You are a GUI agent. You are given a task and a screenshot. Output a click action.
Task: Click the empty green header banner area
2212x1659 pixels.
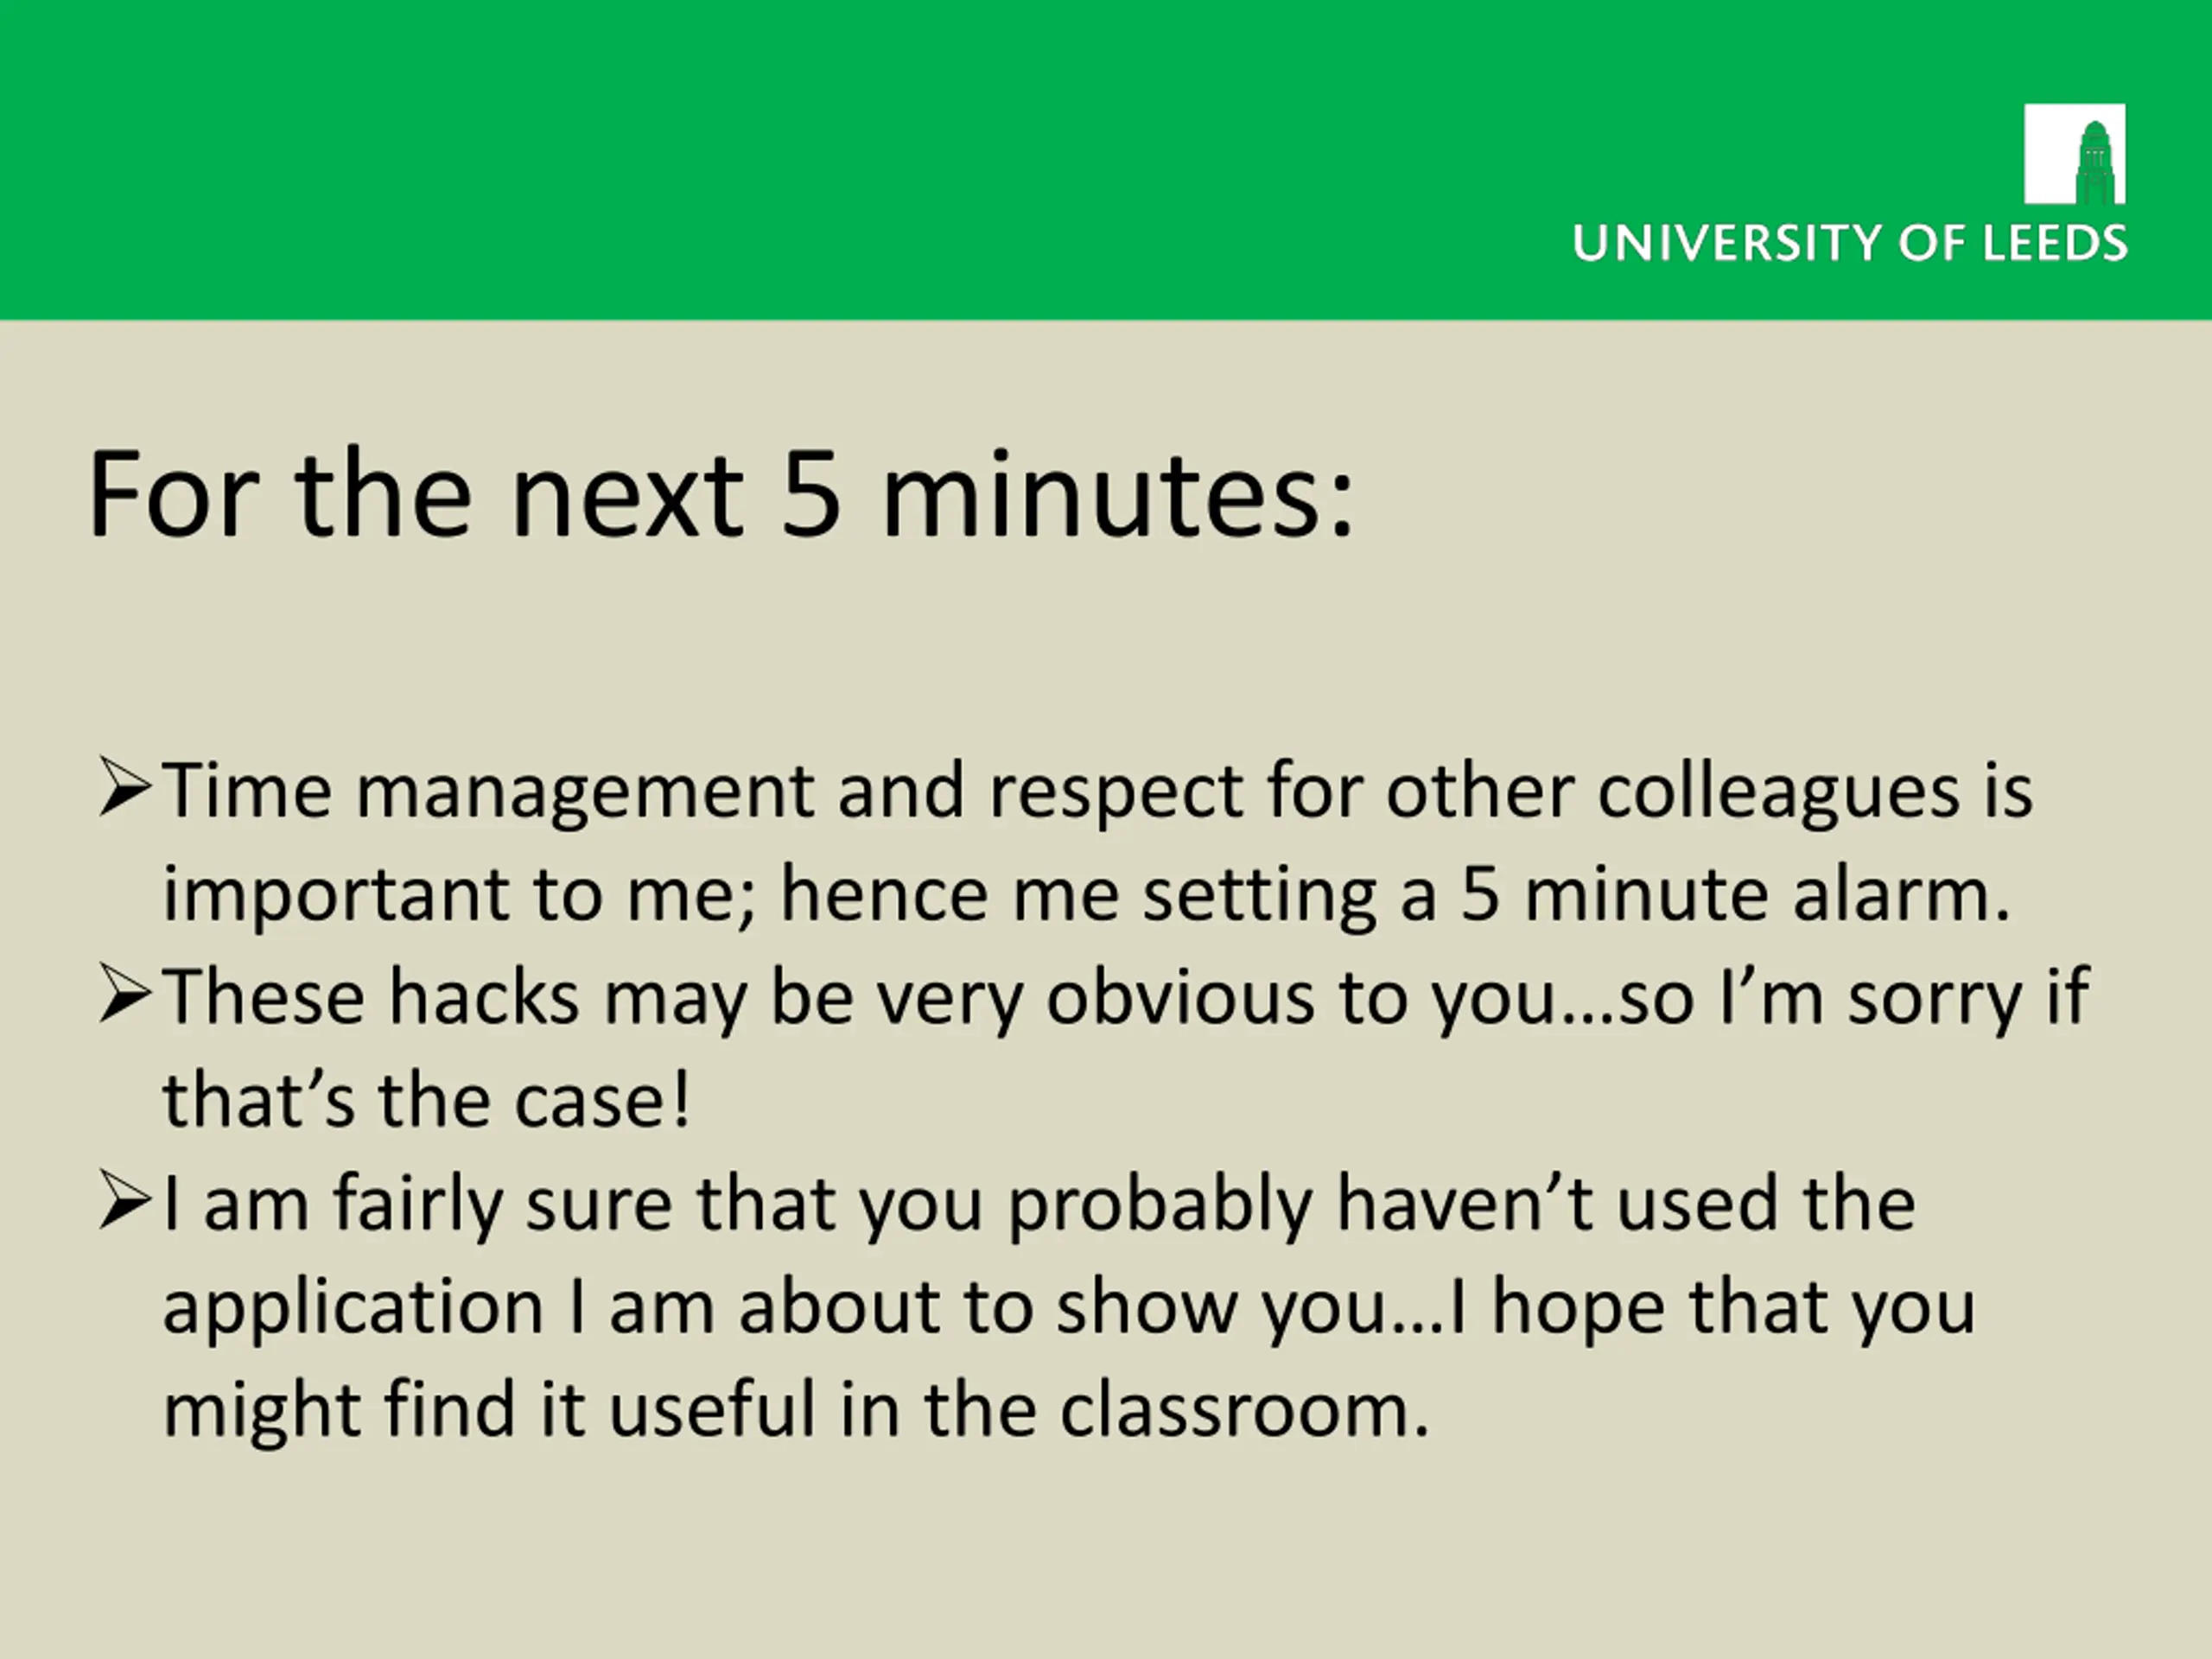(800, 160)
